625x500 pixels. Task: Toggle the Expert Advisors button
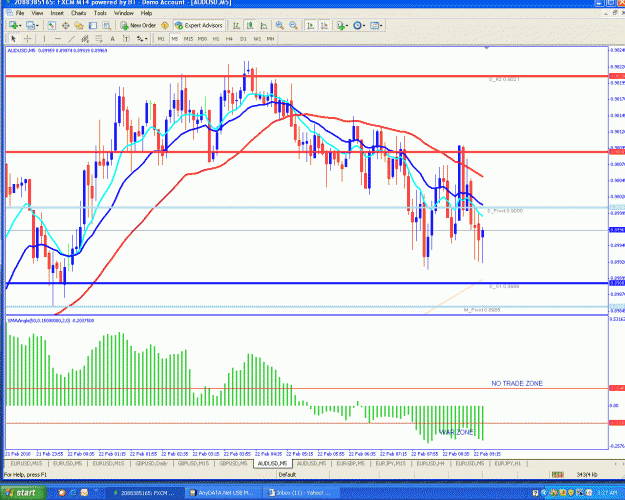pyautogui.click(x=199, y=26)
